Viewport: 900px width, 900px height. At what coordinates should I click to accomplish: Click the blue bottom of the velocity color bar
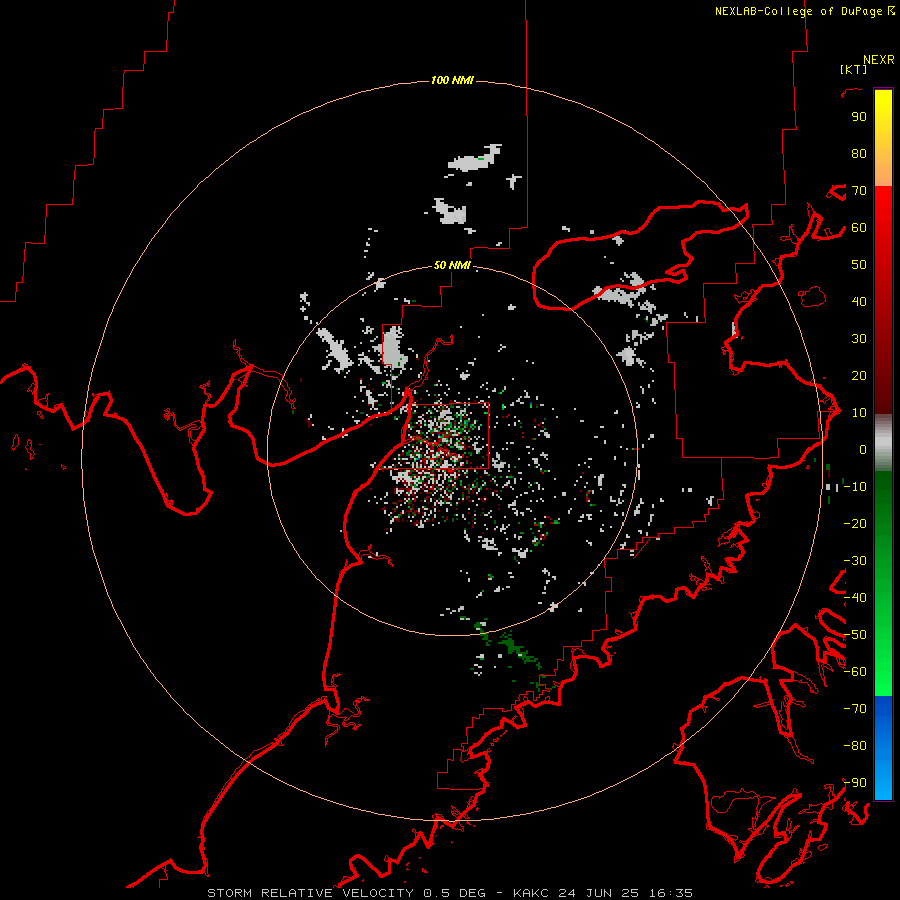click(x=883, y=748)
